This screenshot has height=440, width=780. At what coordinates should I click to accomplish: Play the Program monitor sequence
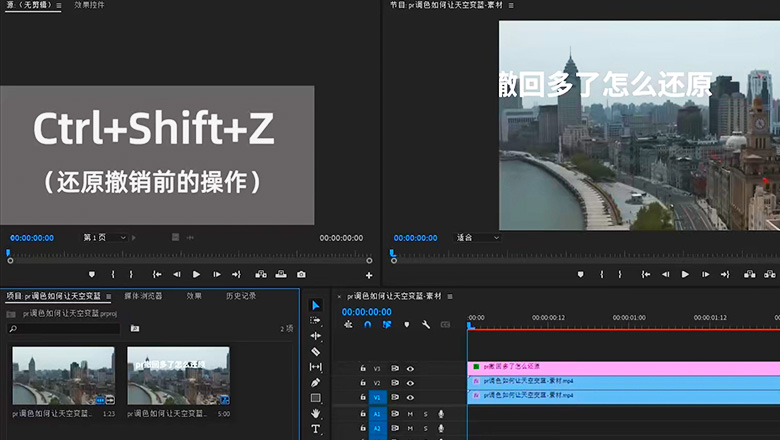pyautogui.click(x=685, y=274)
